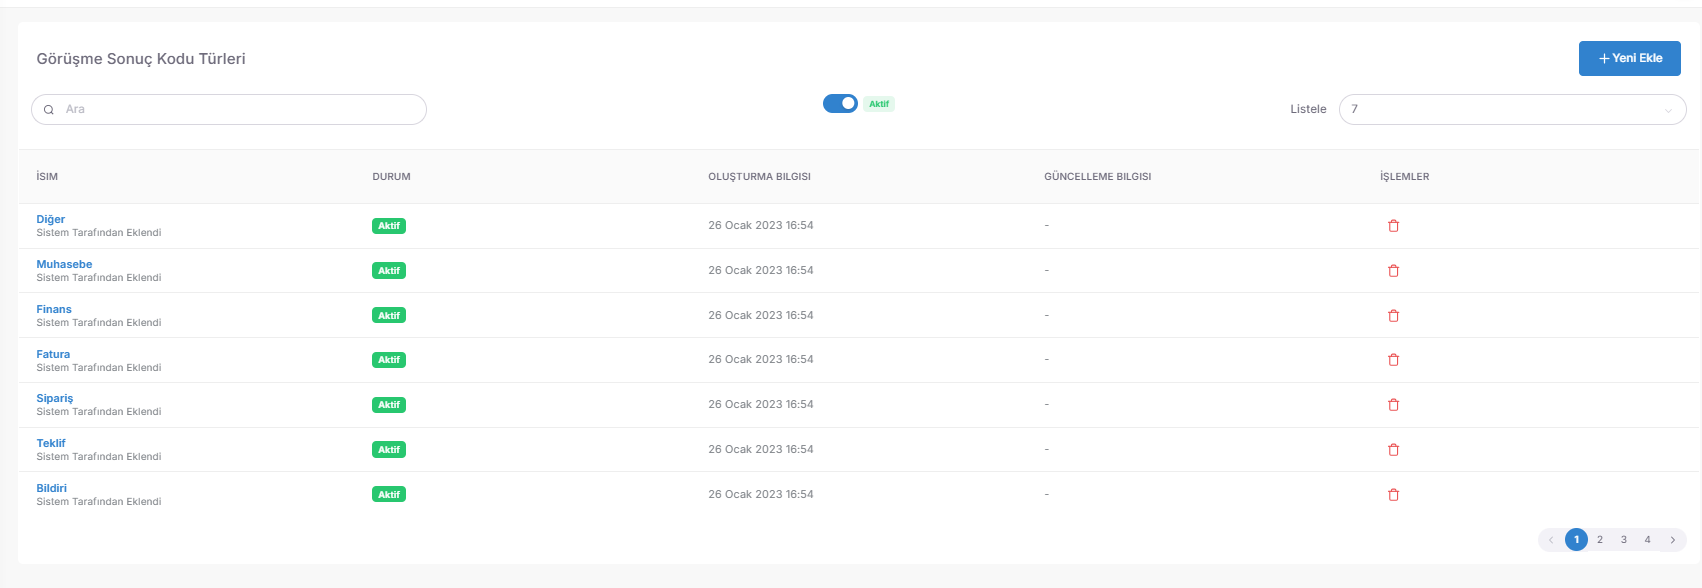The width and height of the screenshot is (1702, 588).
Task: Open the Finans entry link
Action: point(54,309)
